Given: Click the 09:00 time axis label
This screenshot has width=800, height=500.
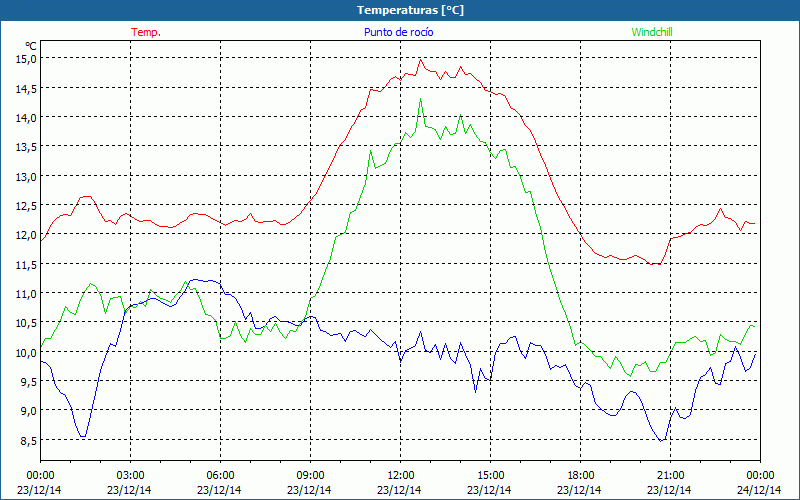Looking at the screenshot, I should pyautogui.click(x=310, y=476).
